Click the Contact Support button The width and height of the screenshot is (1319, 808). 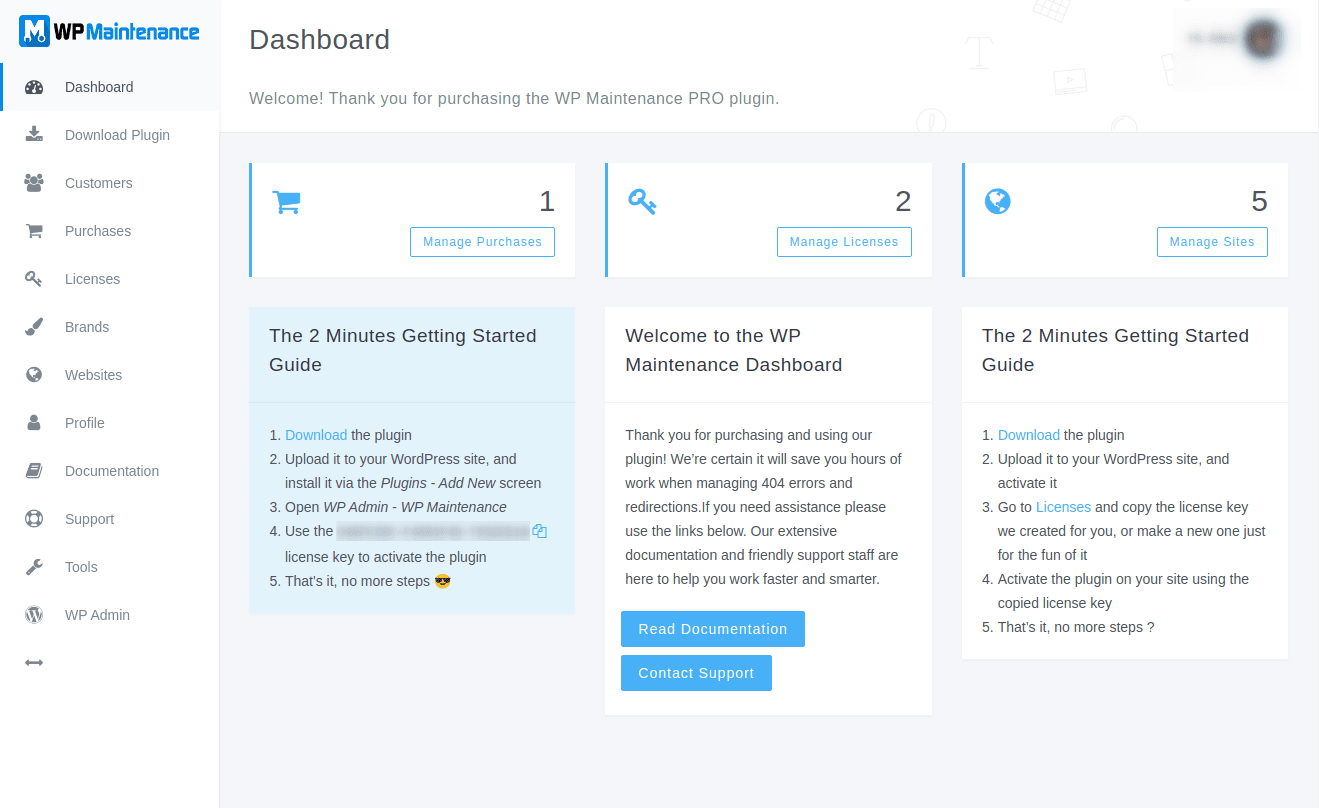pyautogui.click(x=696, y=673)
